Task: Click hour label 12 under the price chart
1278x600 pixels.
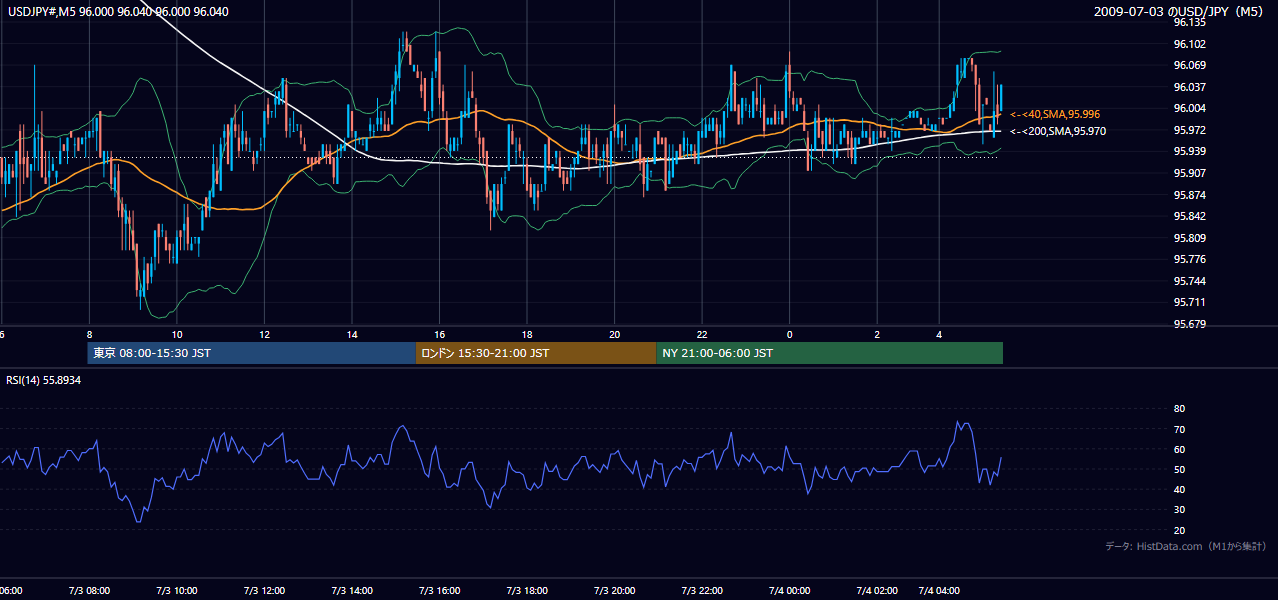Action: [x=264, y=334]
